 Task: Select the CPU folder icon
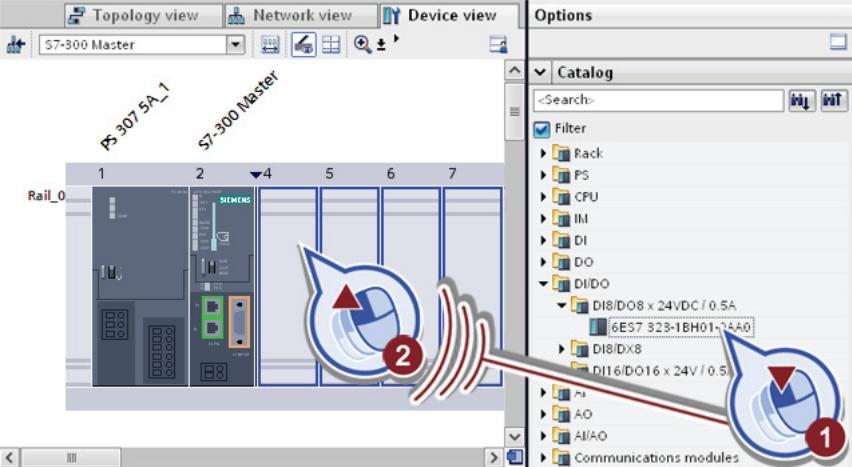click(x=561, y=197)
